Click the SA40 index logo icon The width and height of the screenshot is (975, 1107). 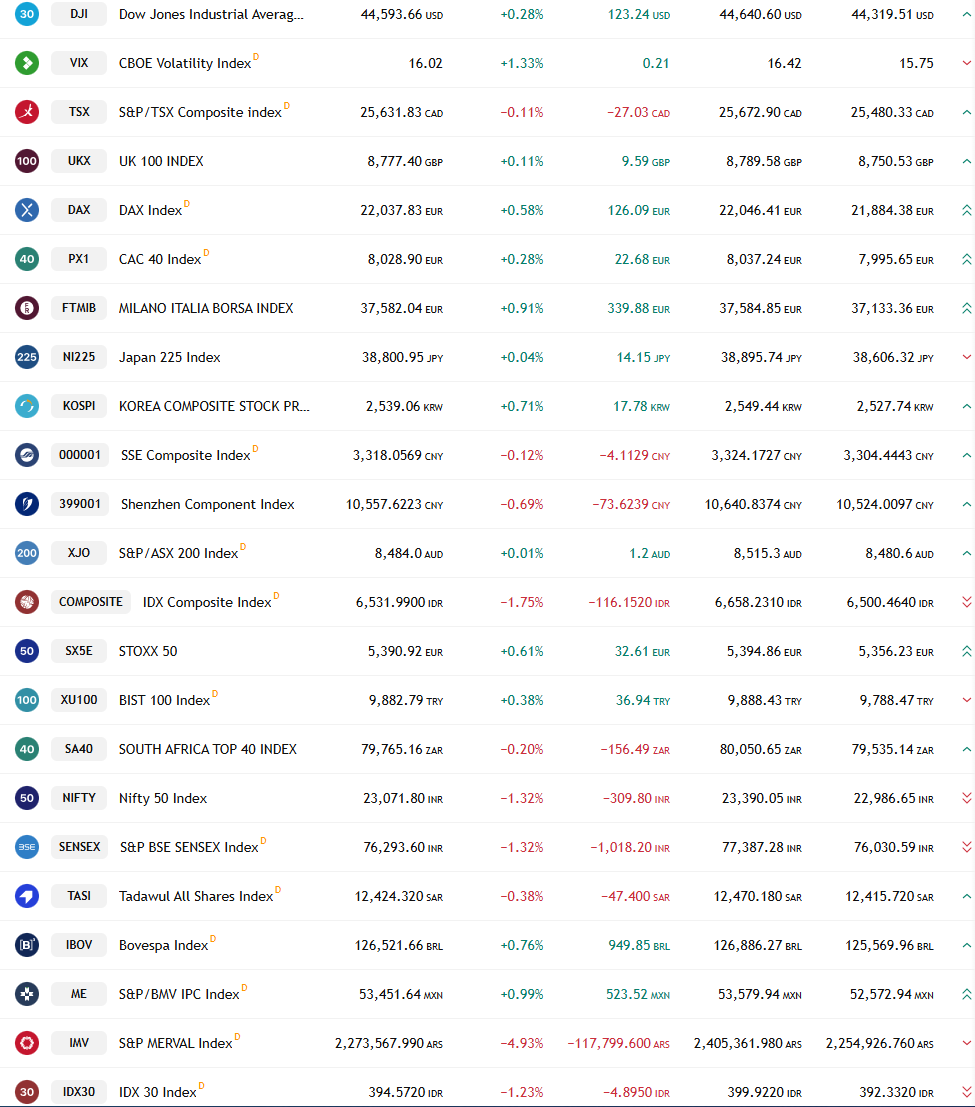click(27, 748)
